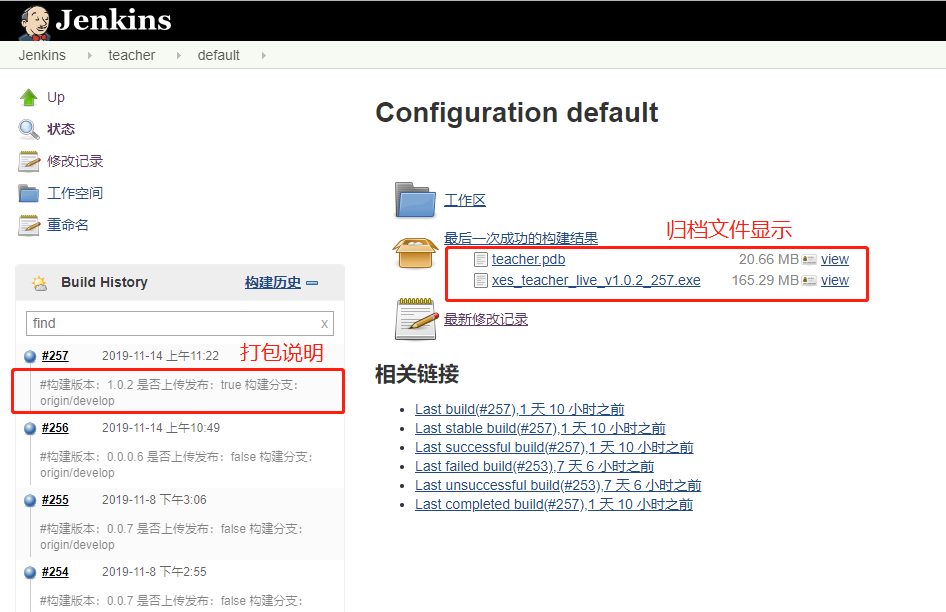
Task: Click the open box artifacts icon
Action: [415, 252]
